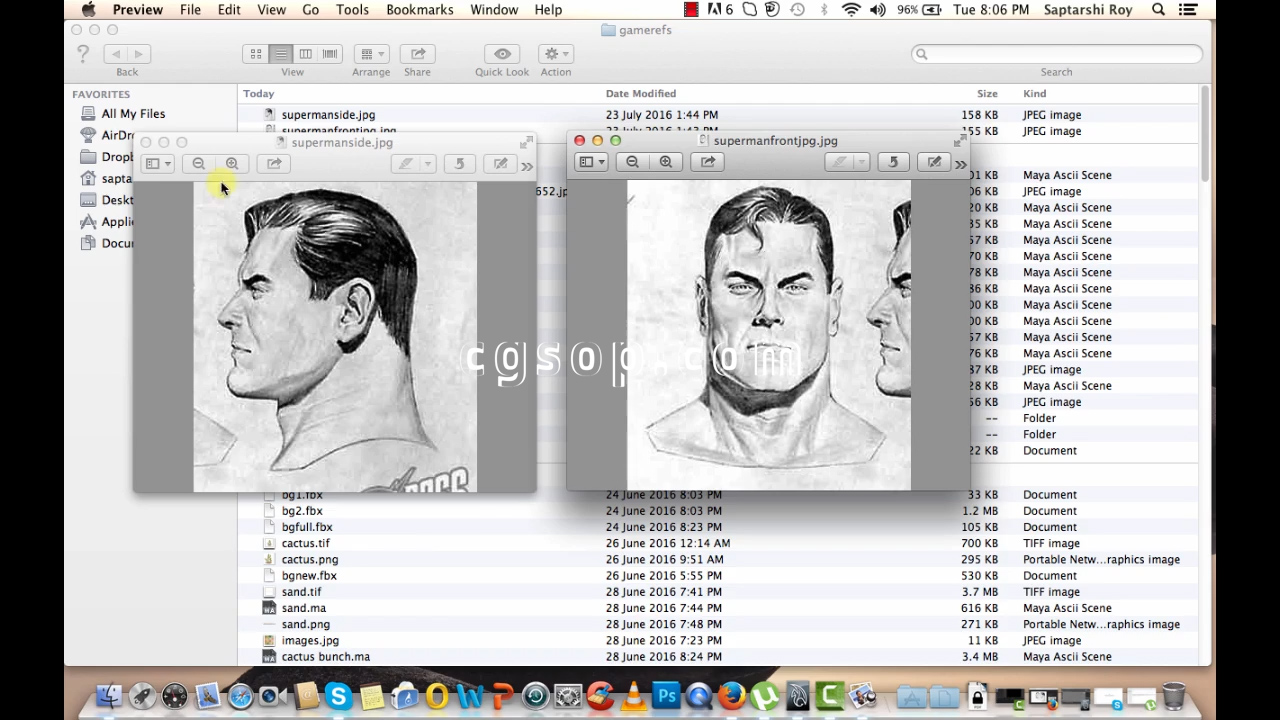The height and width of the screenshot is (720, 1280).
Task: Rotate the supermanfrontjpg.jpg image in Preview
Action: coord(893,162)
